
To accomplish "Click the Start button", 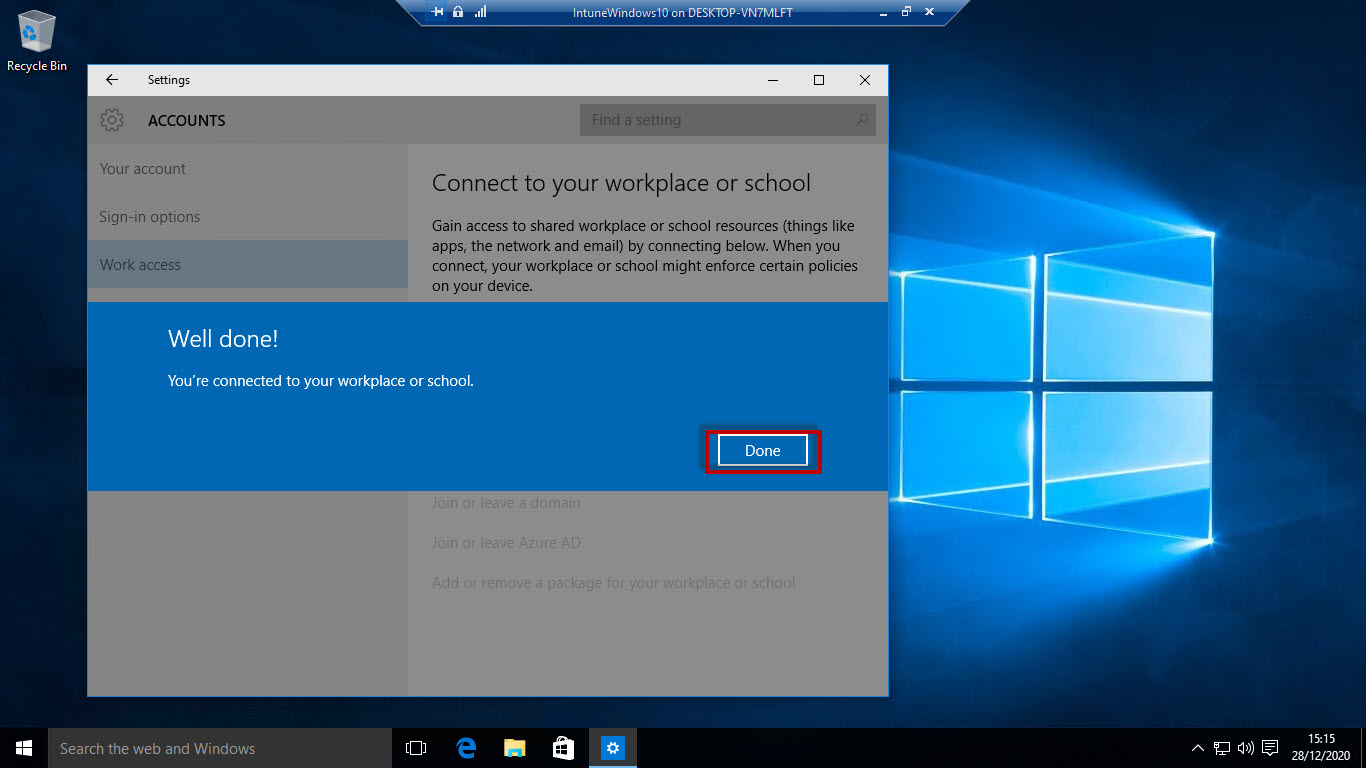I will point(22,747).
